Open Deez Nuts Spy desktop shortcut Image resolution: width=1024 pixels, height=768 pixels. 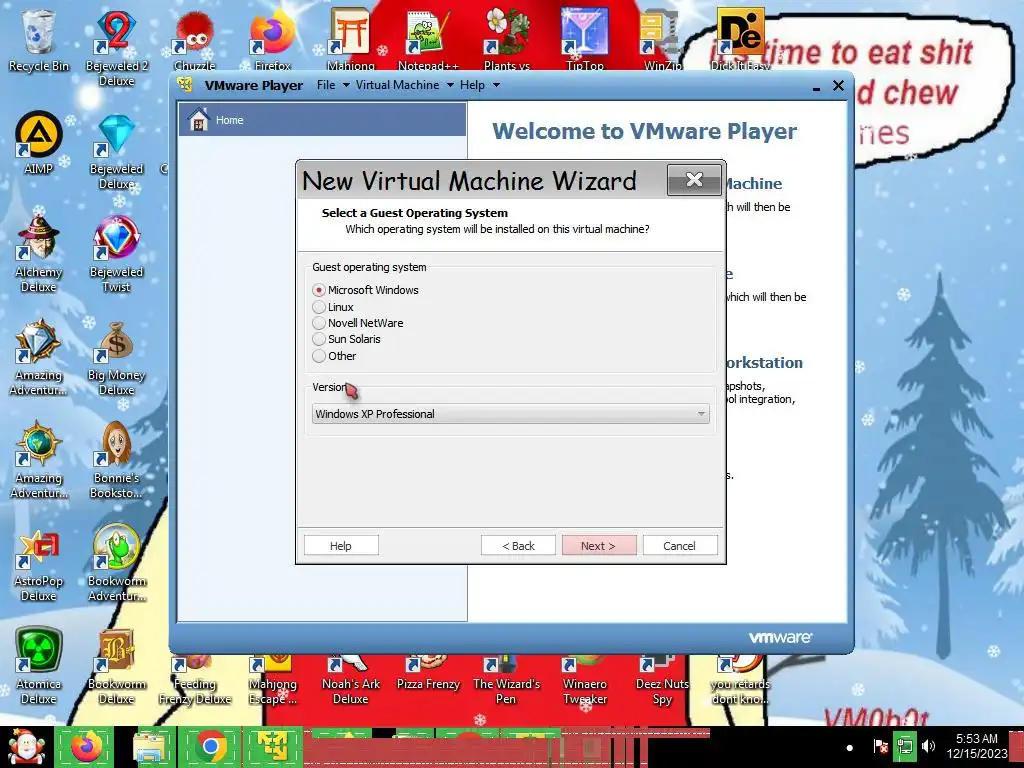point(663,680)
